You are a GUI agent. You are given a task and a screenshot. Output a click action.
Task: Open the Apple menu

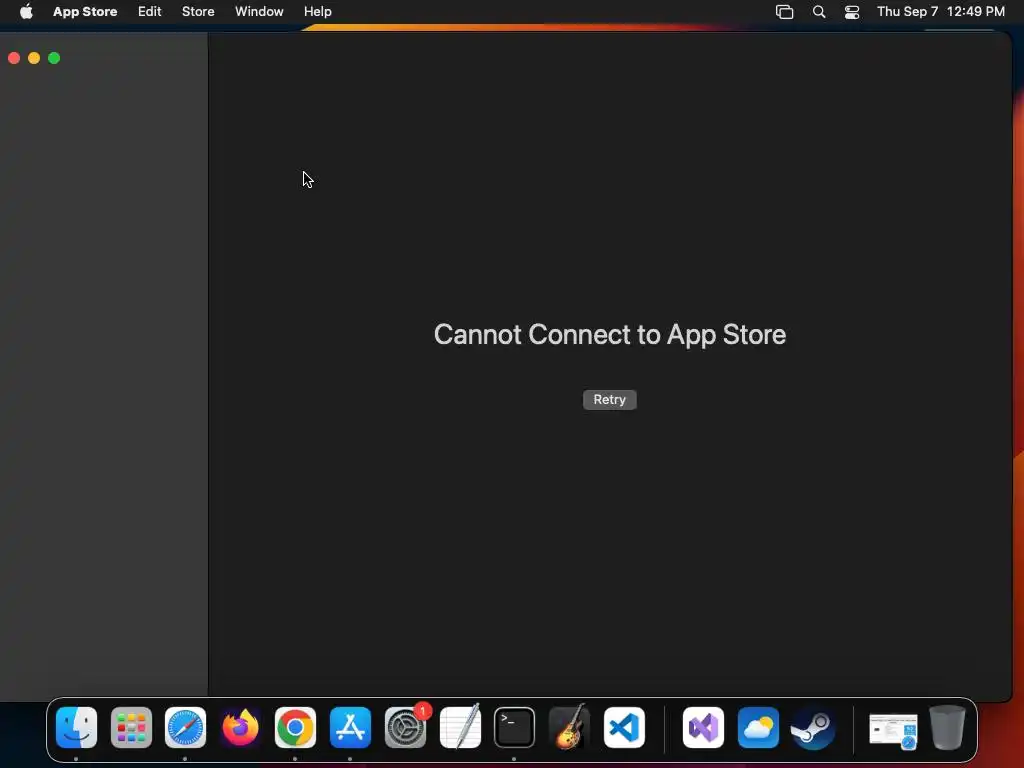tap(26, 12)
